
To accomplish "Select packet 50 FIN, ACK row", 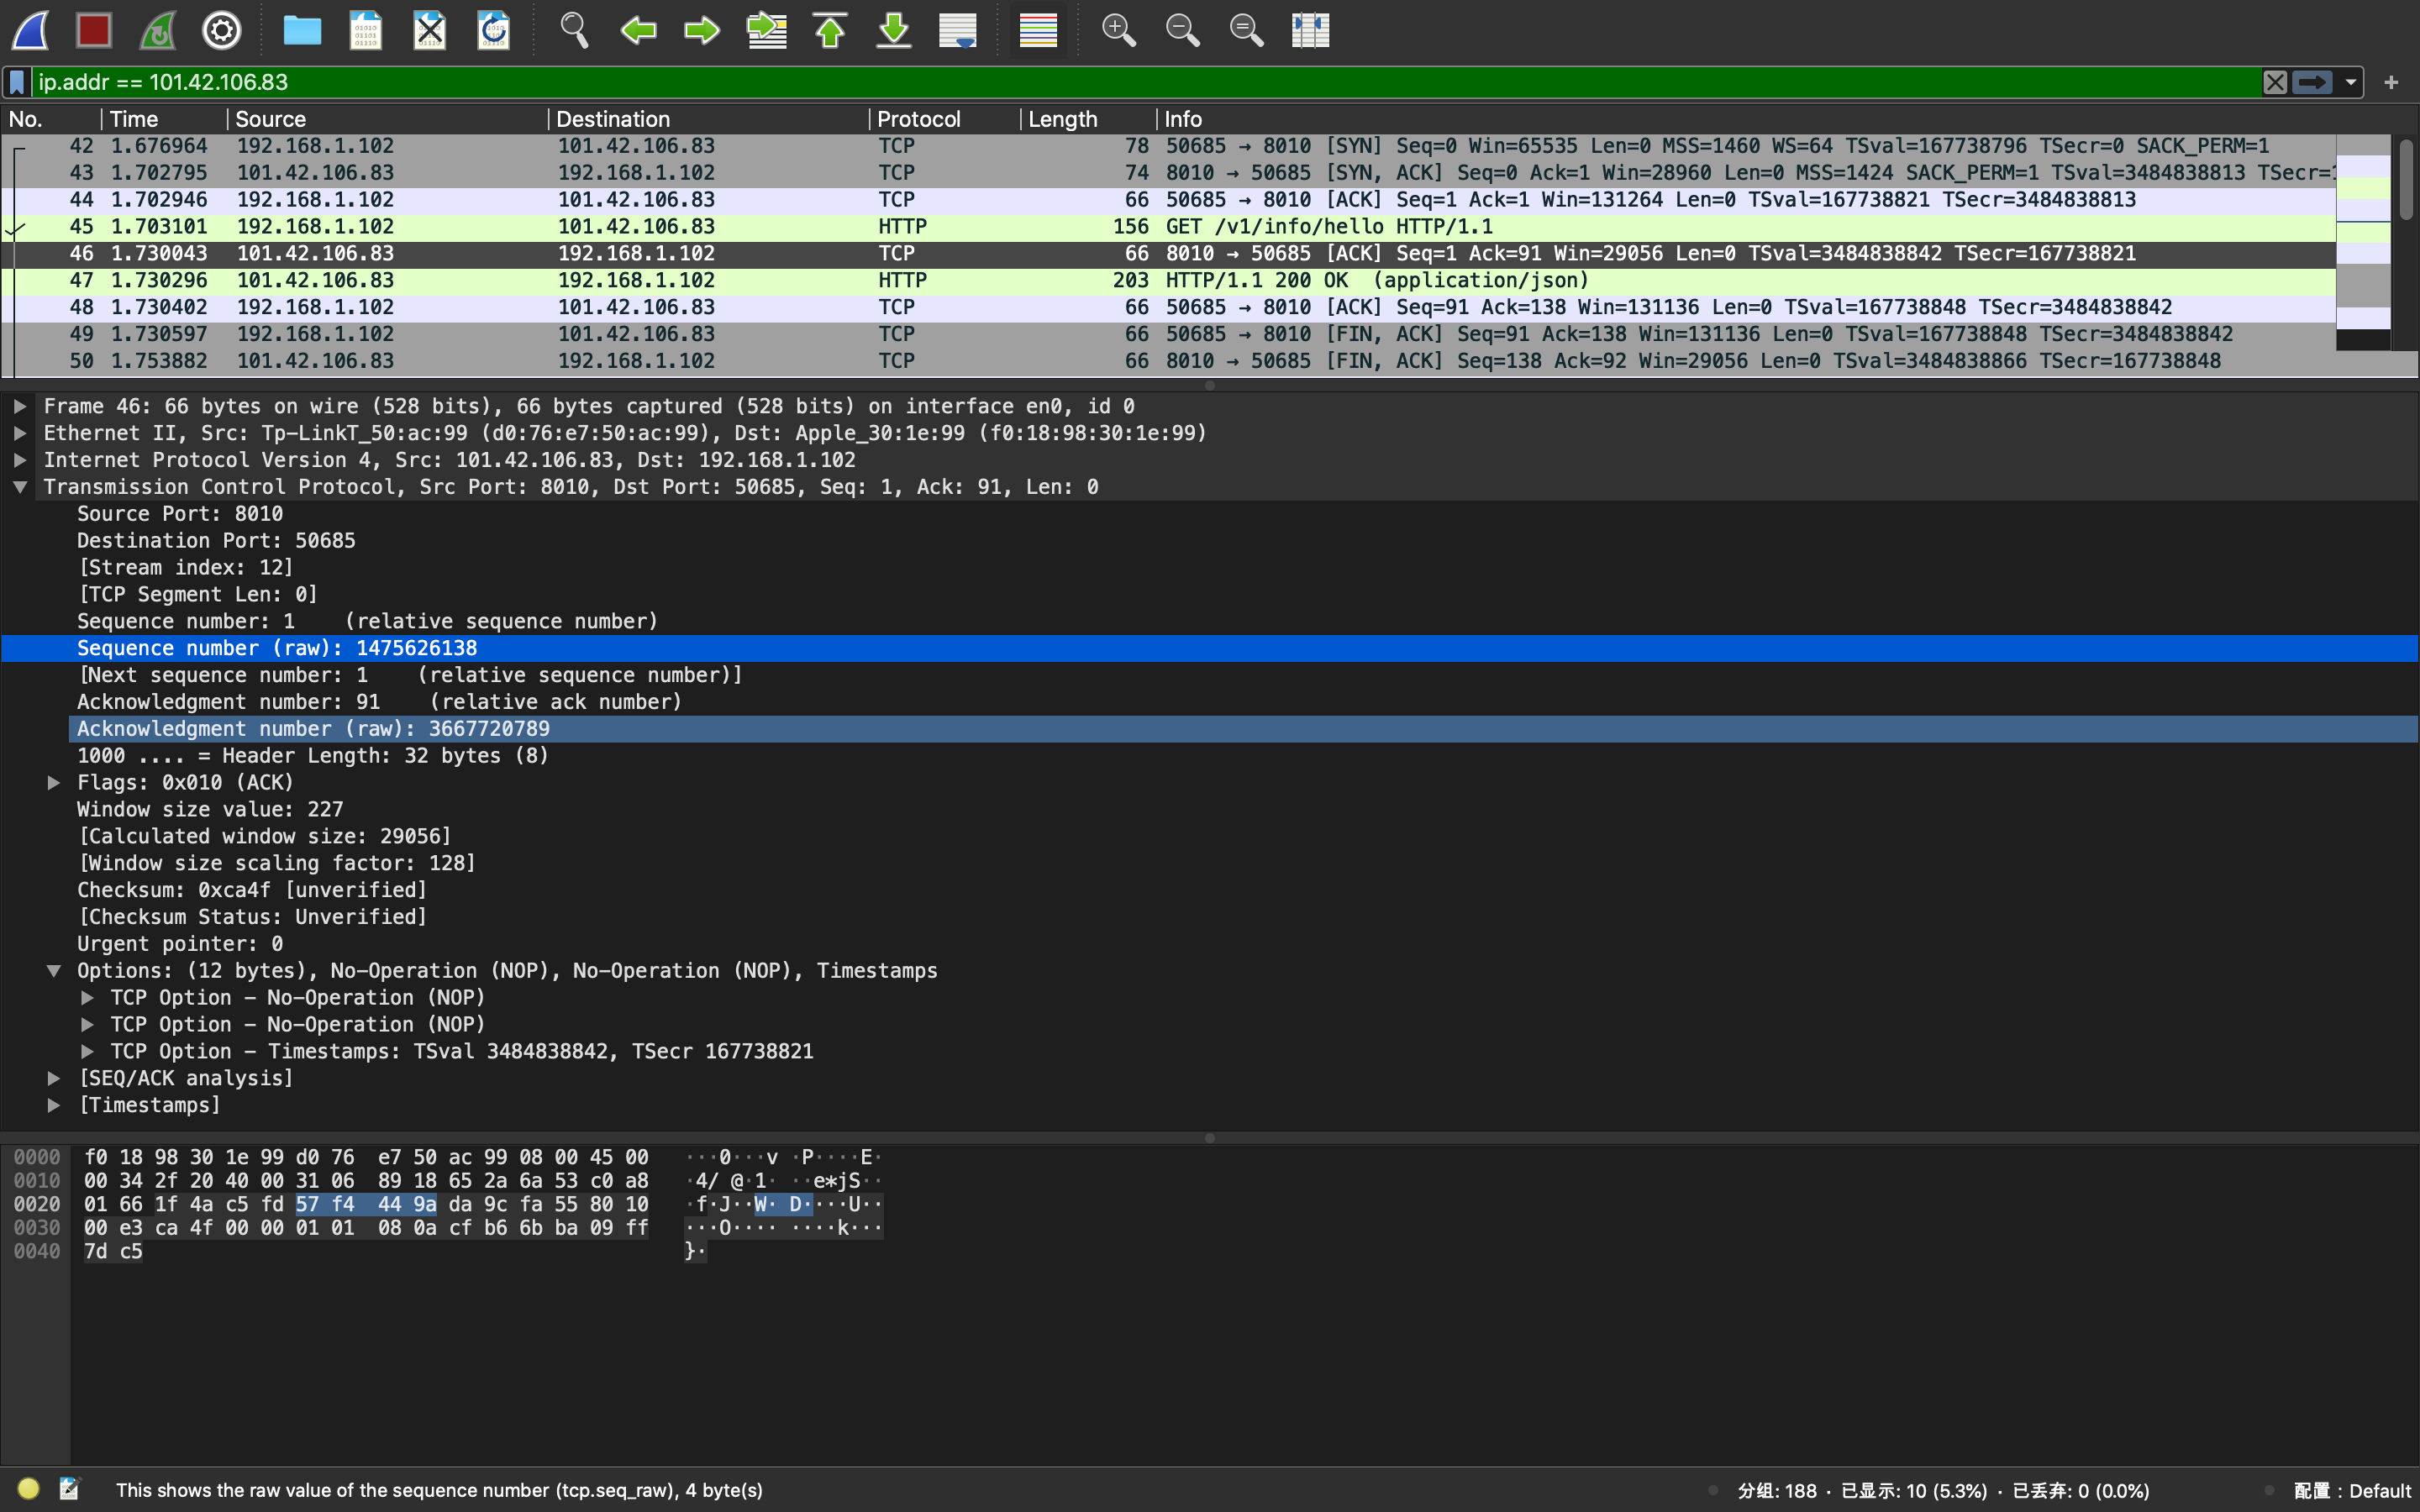I will [1168, 361].
